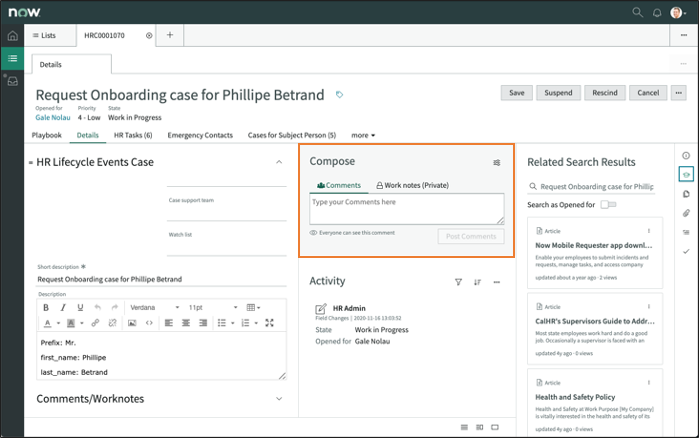Insert image in Description editor
Screen dimensions: 699x438
pos(132,323)
